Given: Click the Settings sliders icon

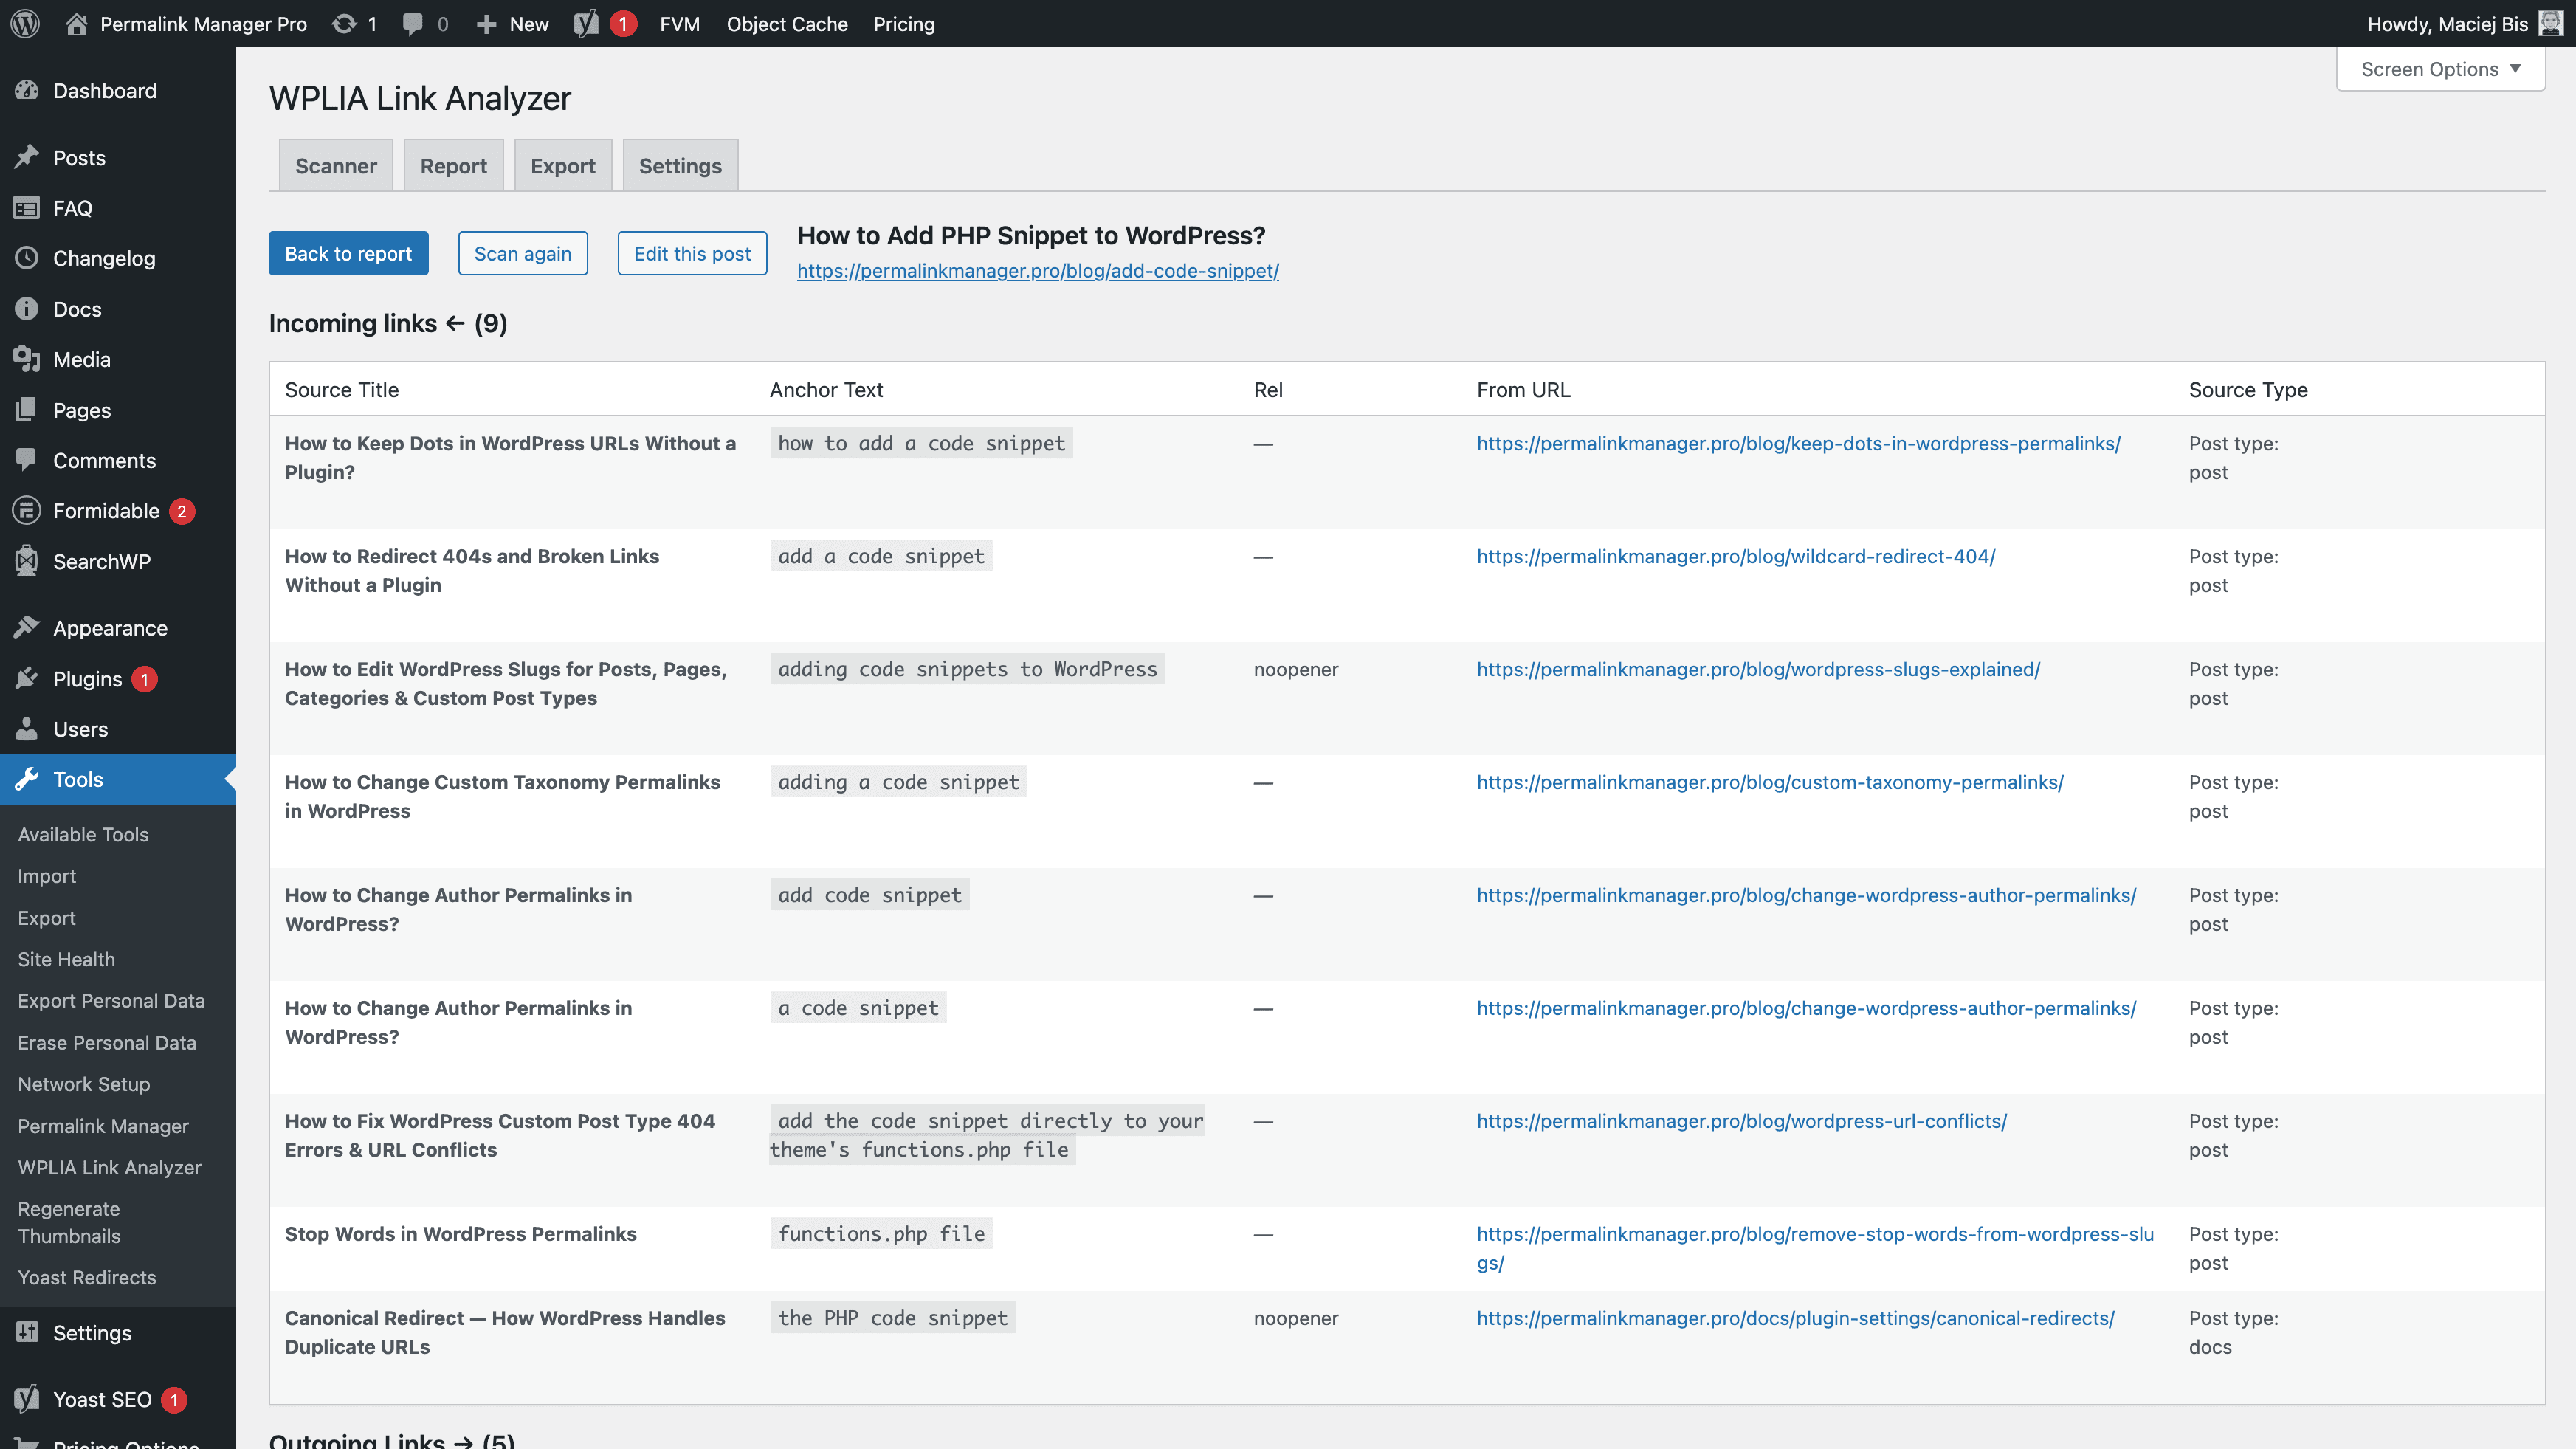Looking at the screenshot, I should (27, 1333).
